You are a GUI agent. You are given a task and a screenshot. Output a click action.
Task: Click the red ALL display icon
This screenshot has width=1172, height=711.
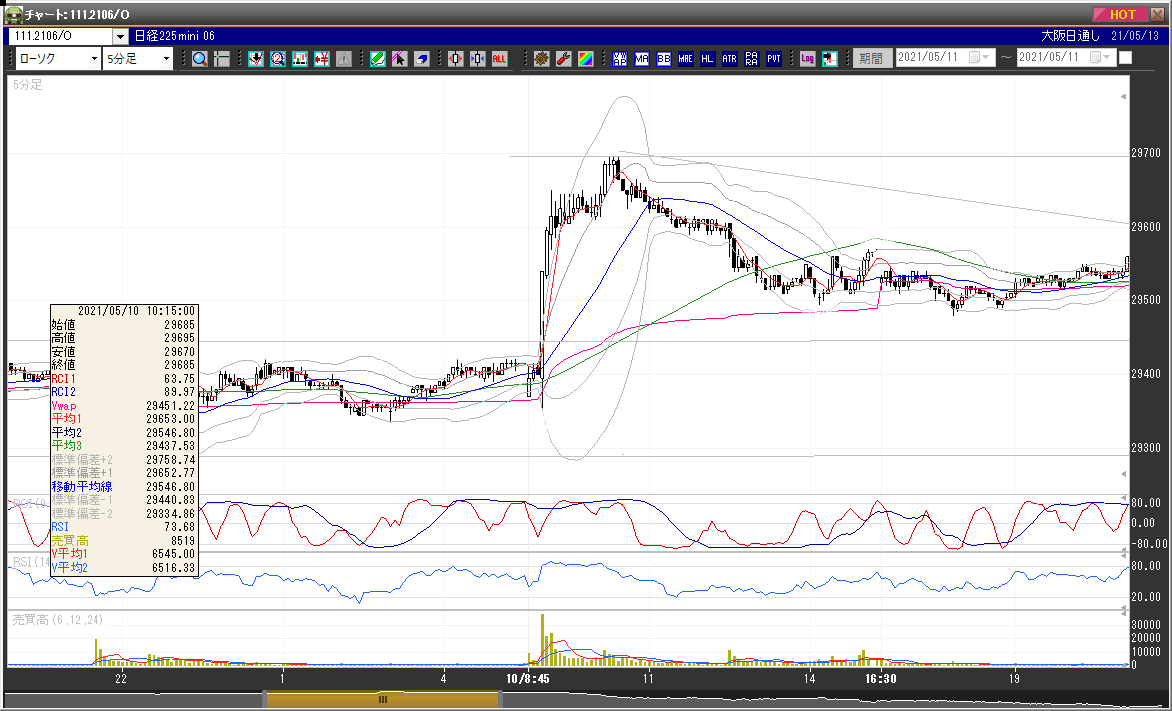[499, 58]
